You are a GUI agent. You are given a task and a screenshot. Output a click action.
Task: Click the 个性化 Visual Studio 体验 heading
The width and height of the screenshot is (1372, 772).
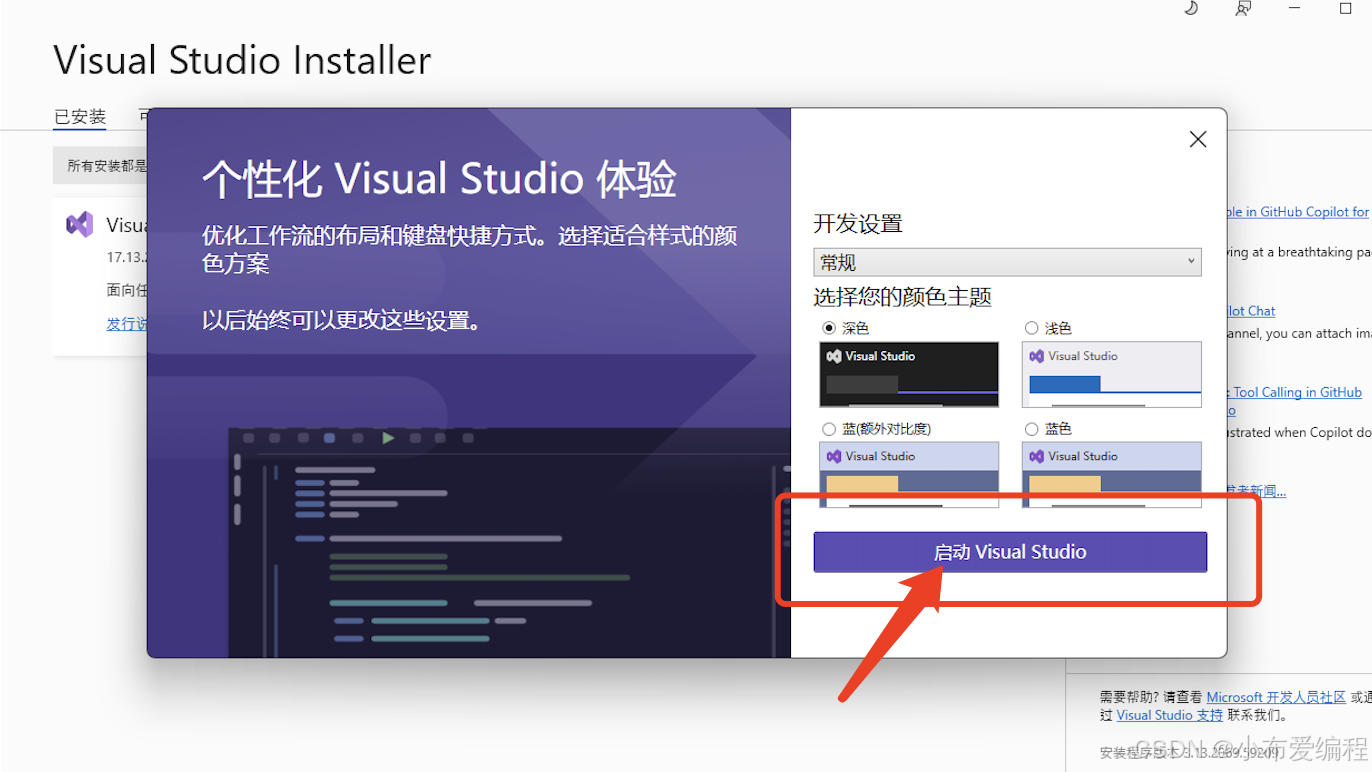pyautogui.click(x=440, y=180)
